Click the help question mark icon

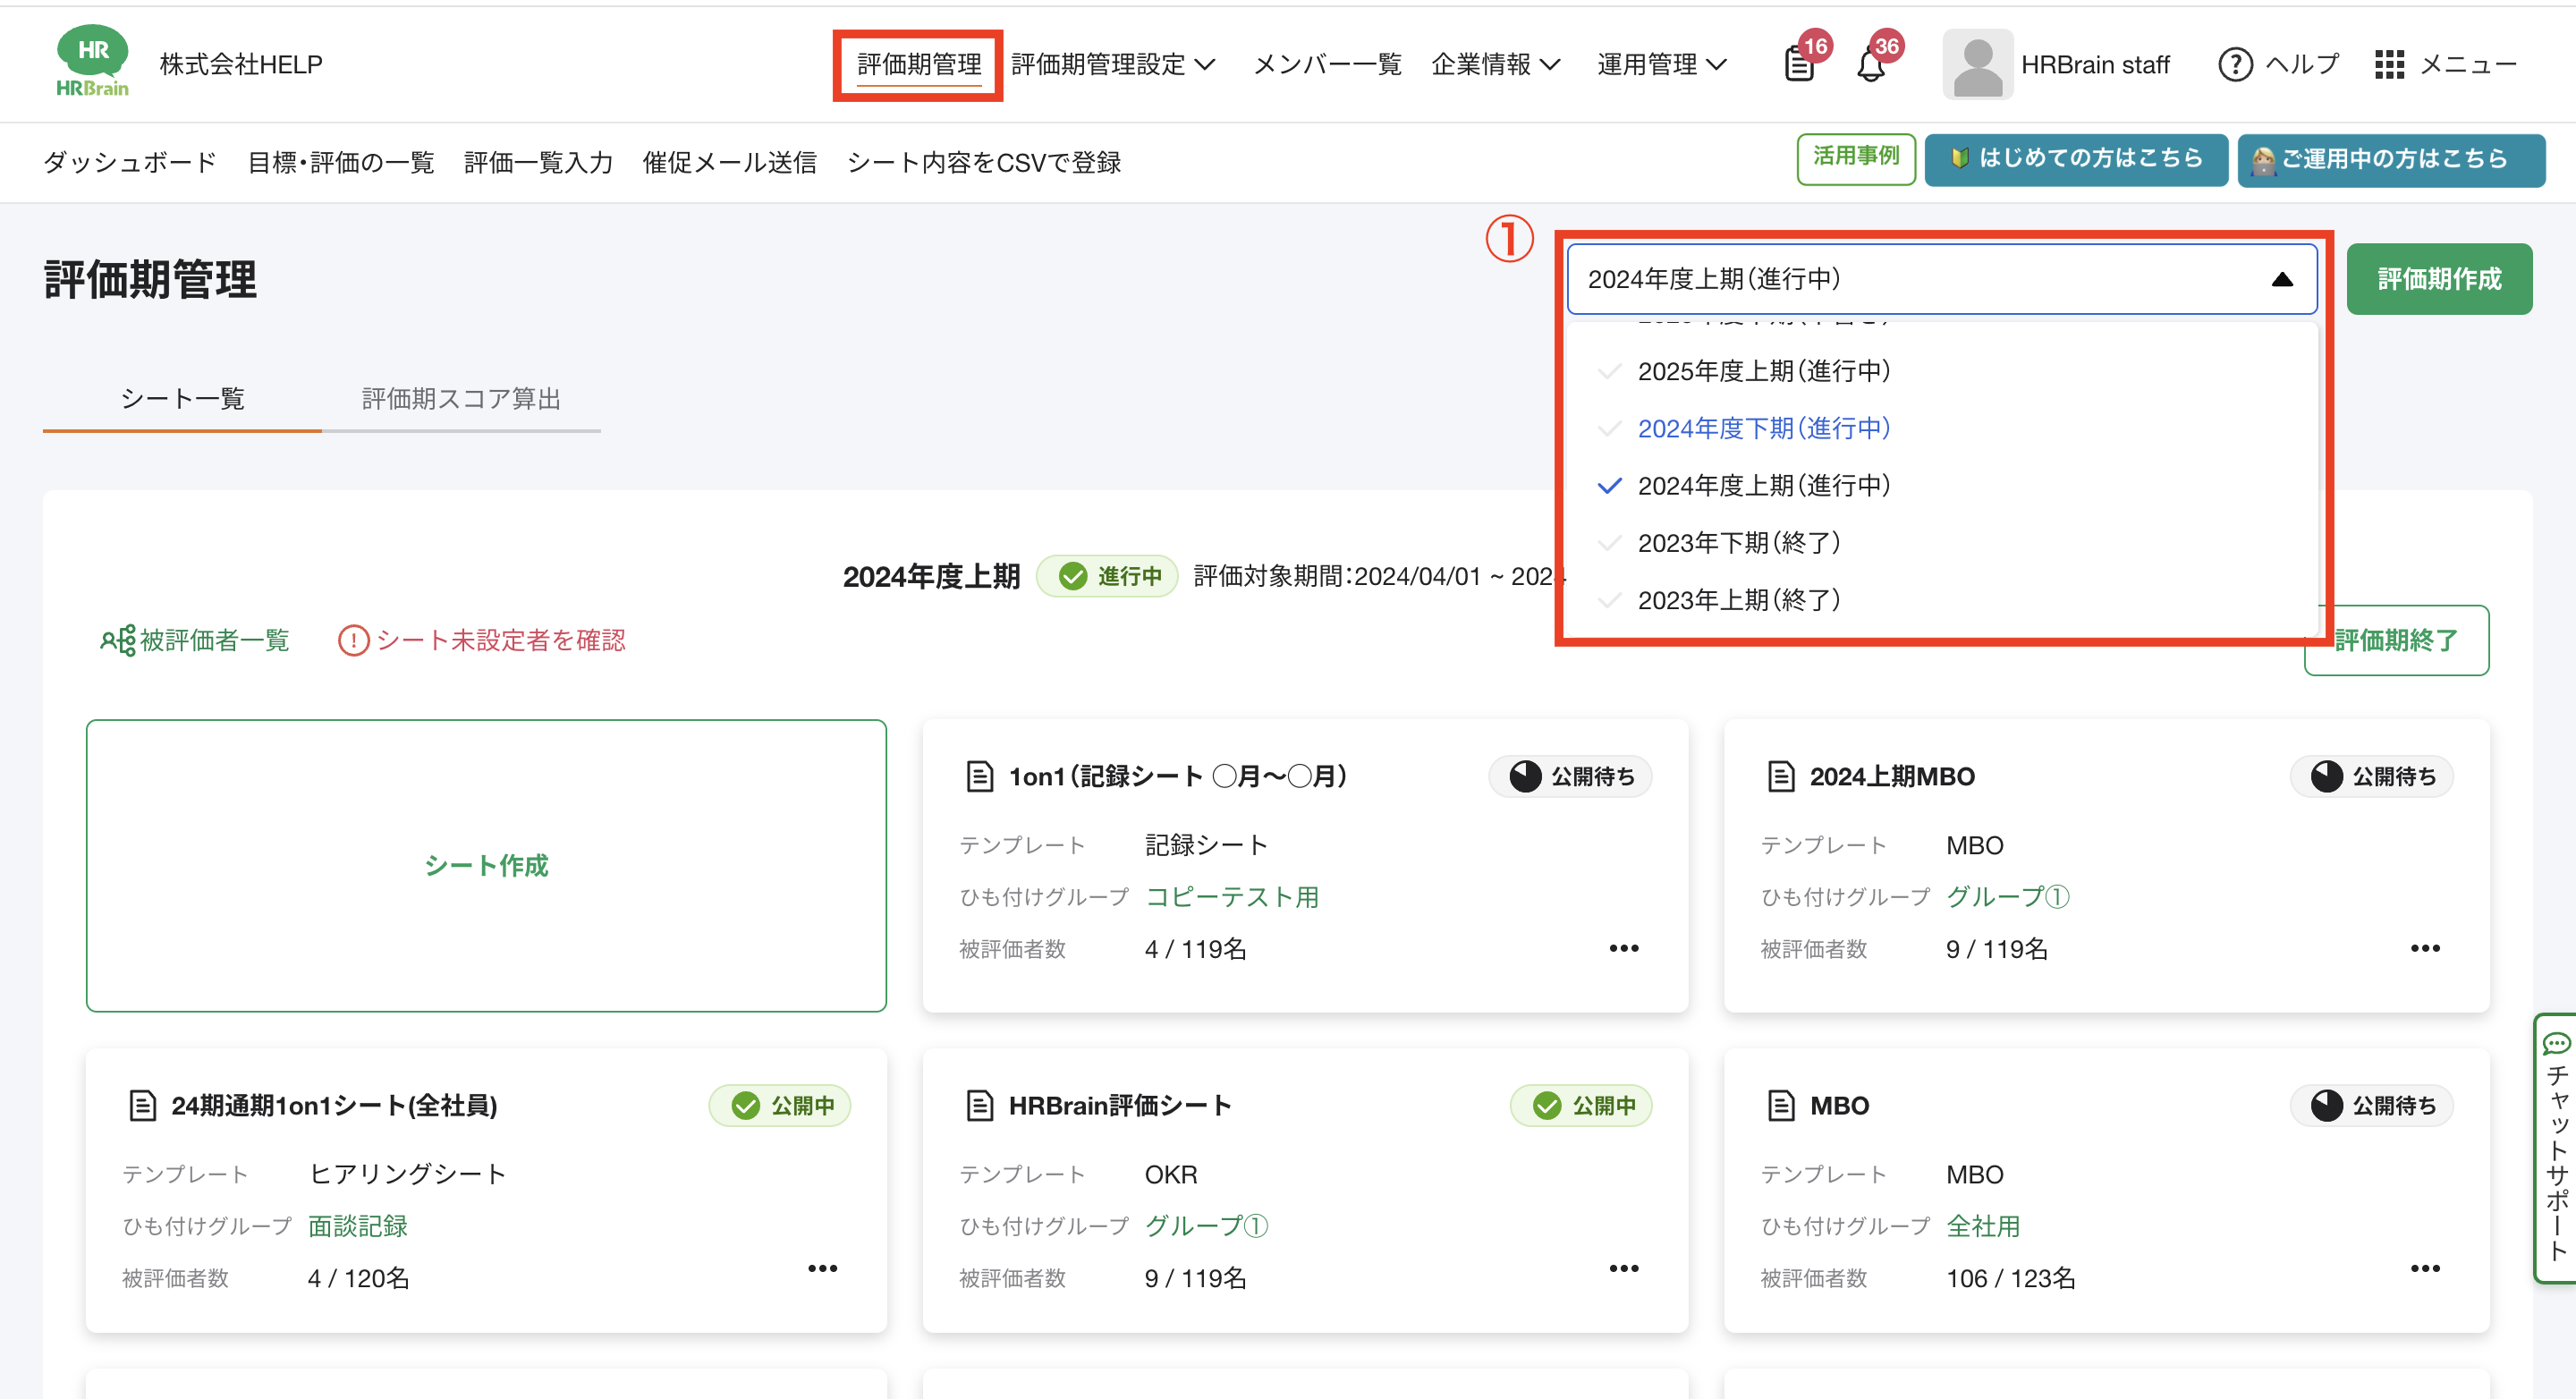(2234, 65)
